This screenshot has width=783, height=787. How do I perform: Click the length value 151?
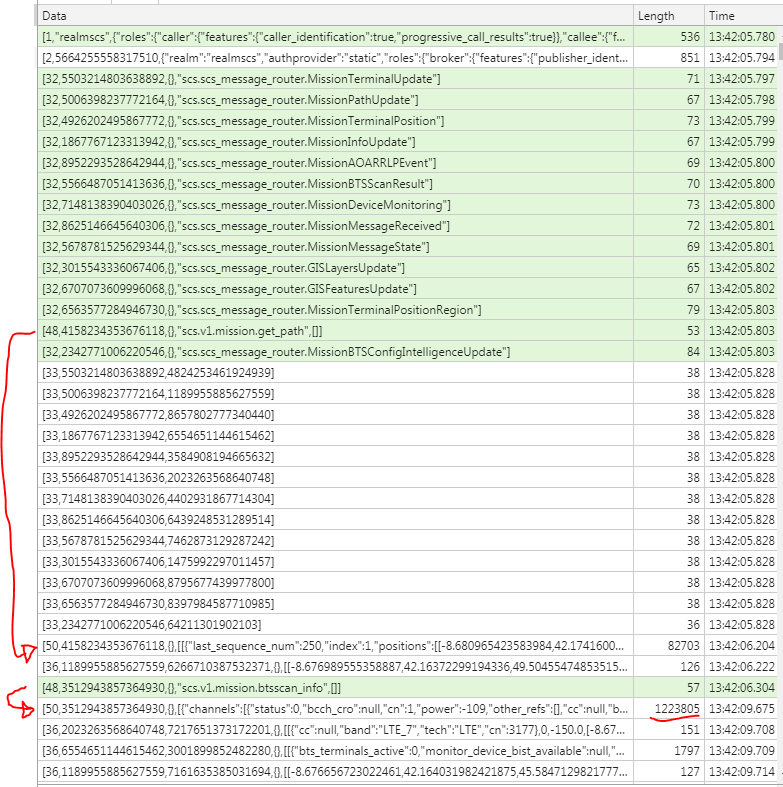click(690, 730)
